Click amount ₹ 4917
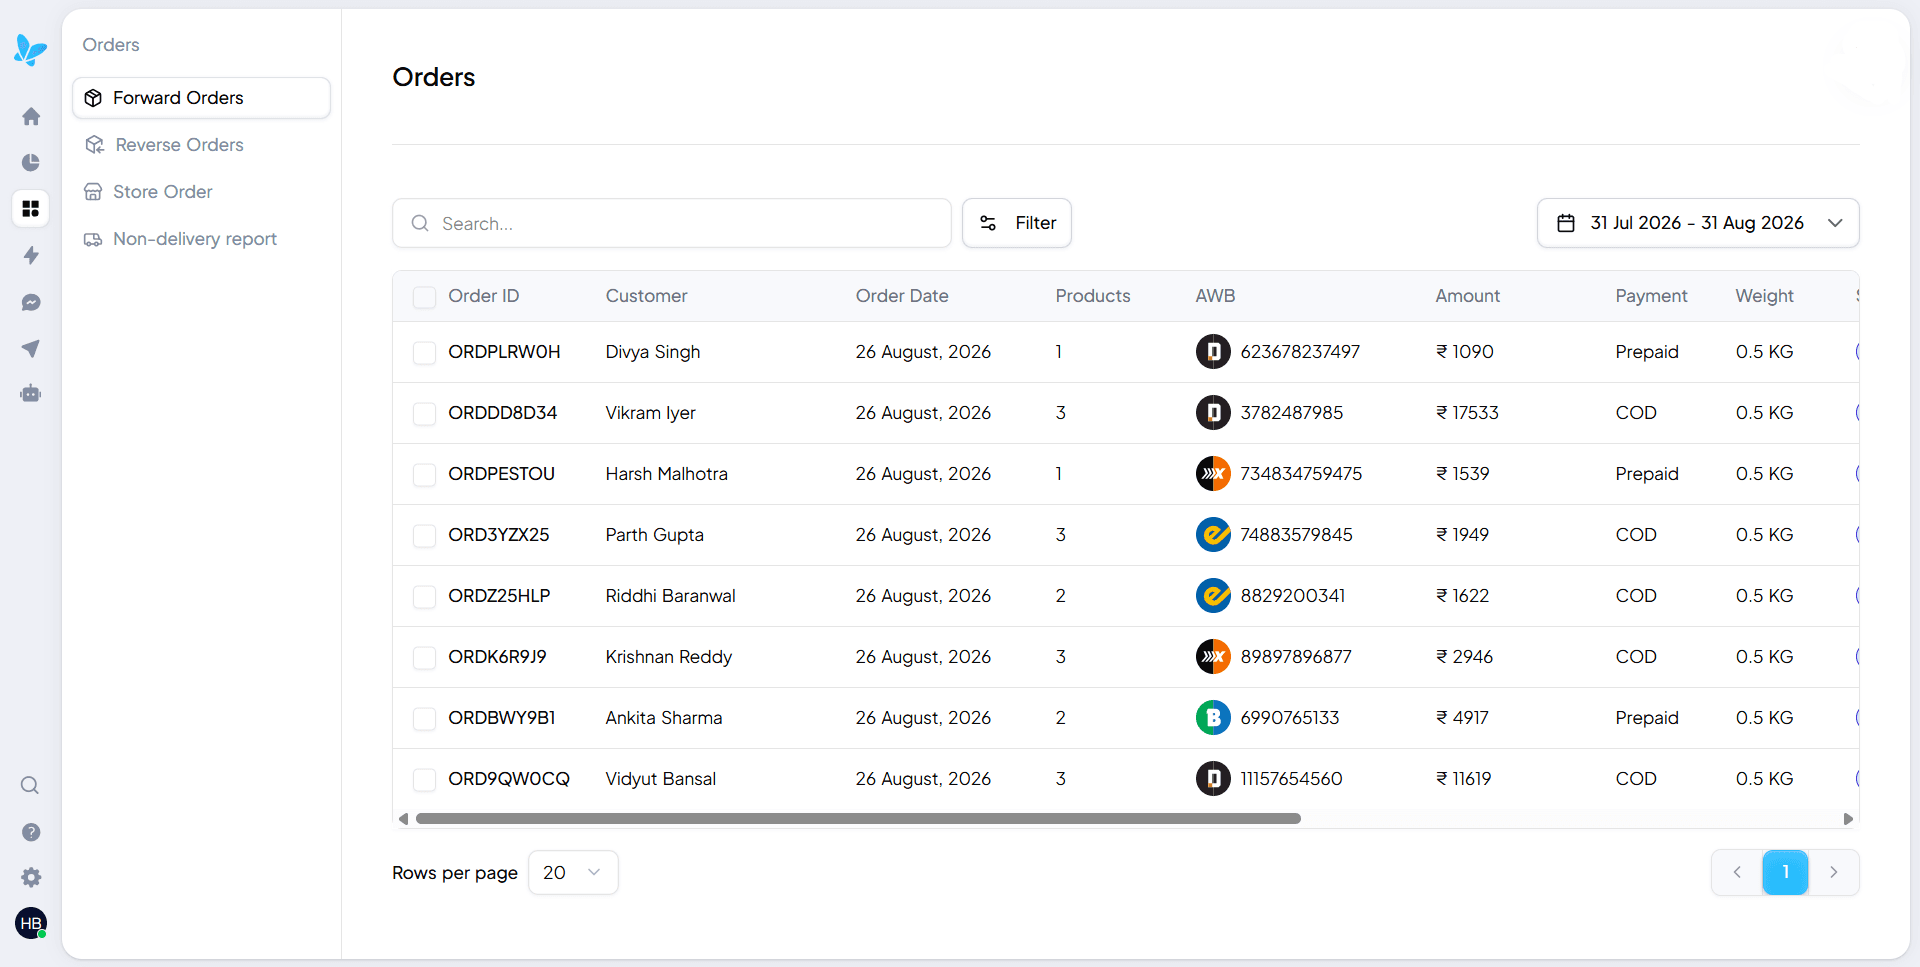1920x967 pixels. [x=1462, y=718]
